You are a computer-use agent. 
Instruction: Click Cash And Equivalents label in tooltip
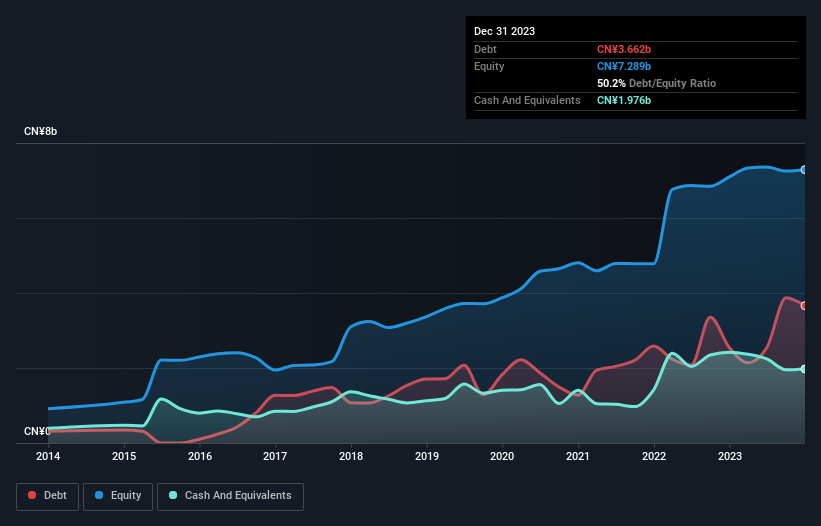pyautogui.click(x=527, y=100)
